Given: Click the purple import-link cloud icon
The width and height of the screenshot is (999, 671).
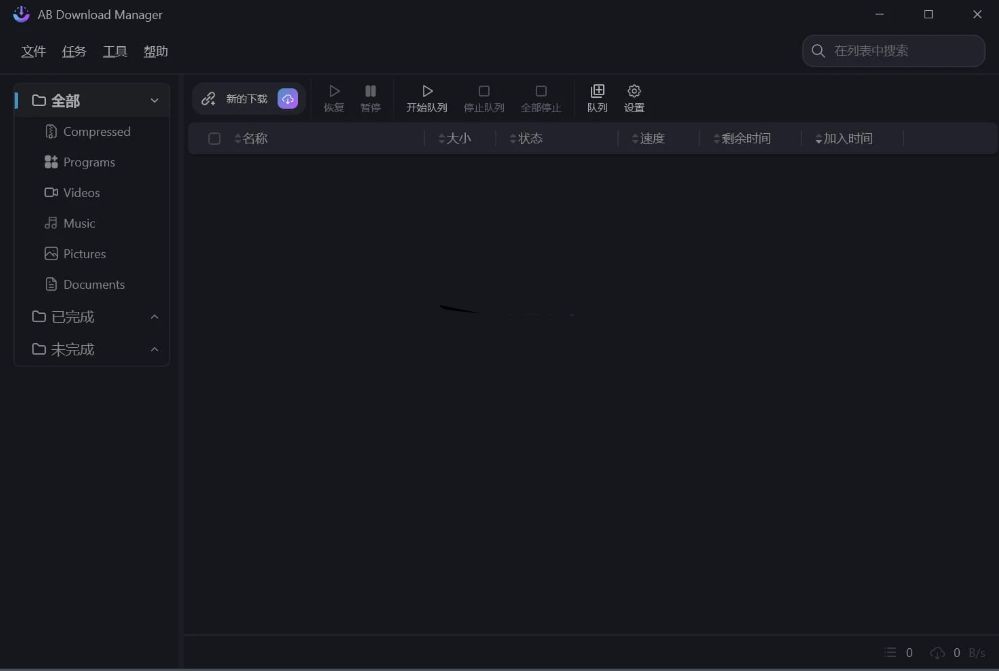Looking at the screenshot, I should [x=288, y=98].
